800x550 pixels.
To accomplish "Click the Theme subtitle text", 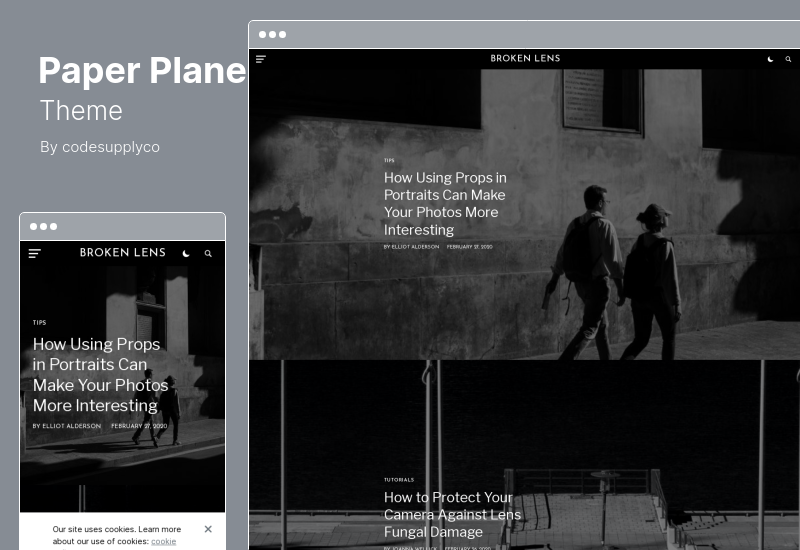I will tap(81, 110).
